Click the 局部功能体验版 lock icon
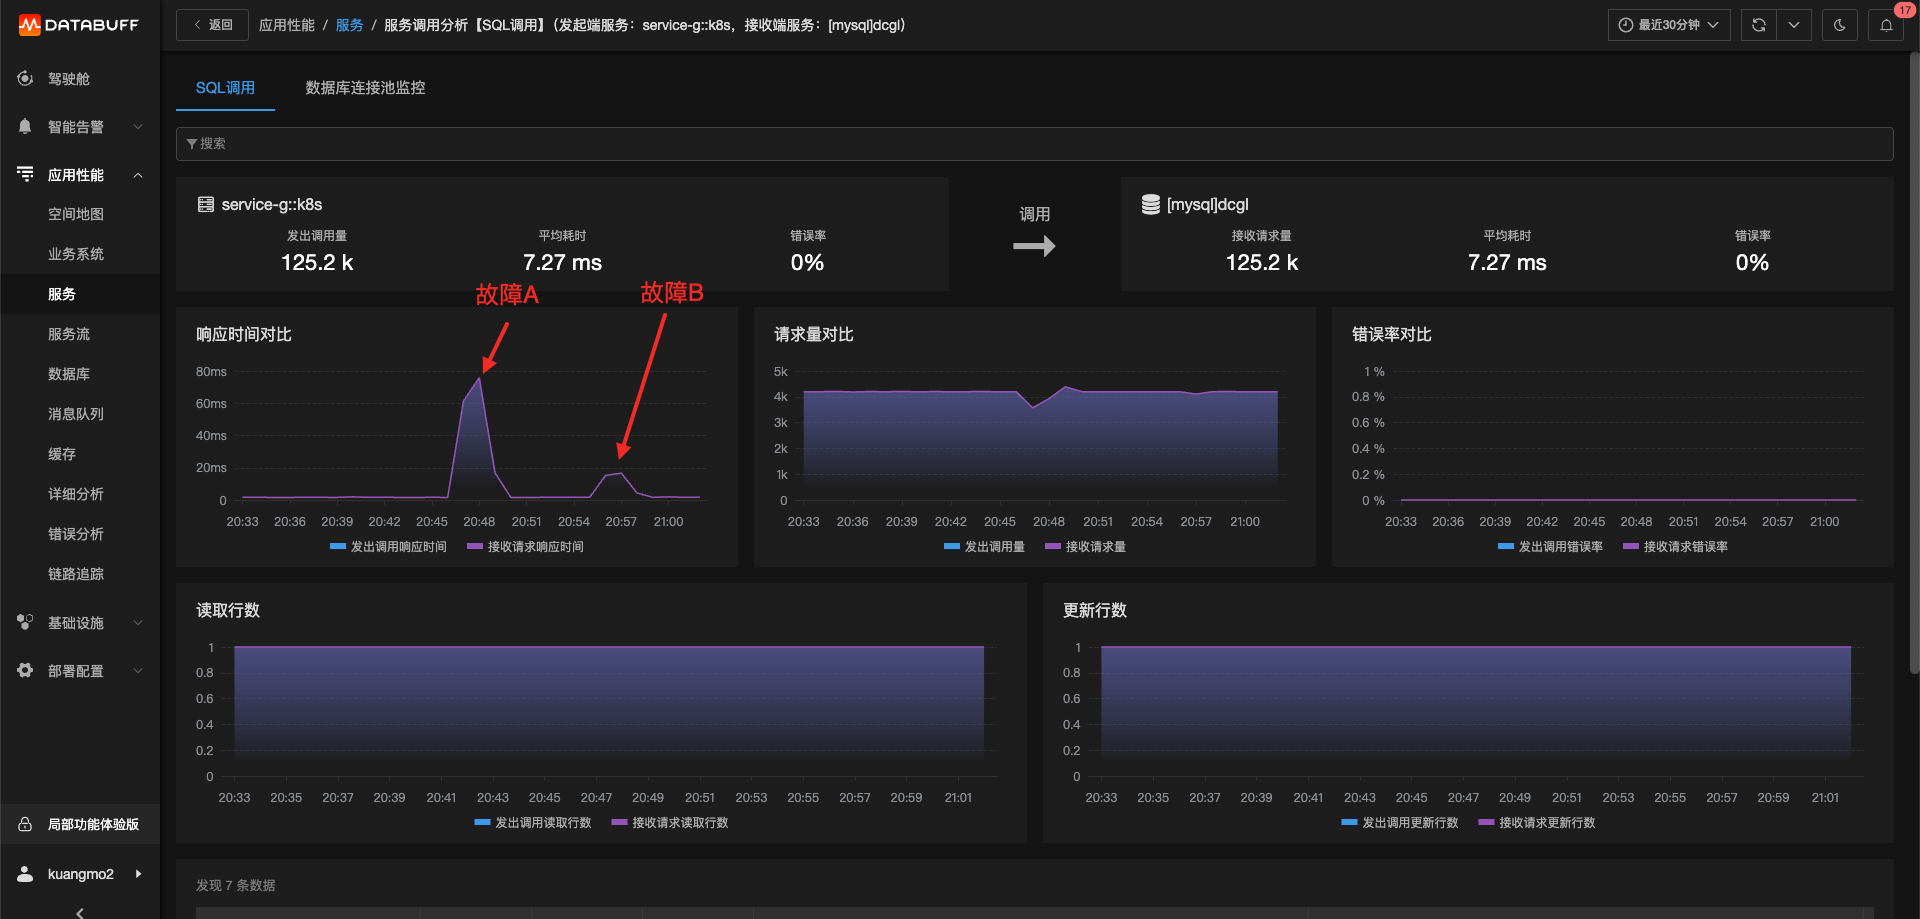 [x=25, y=824]
